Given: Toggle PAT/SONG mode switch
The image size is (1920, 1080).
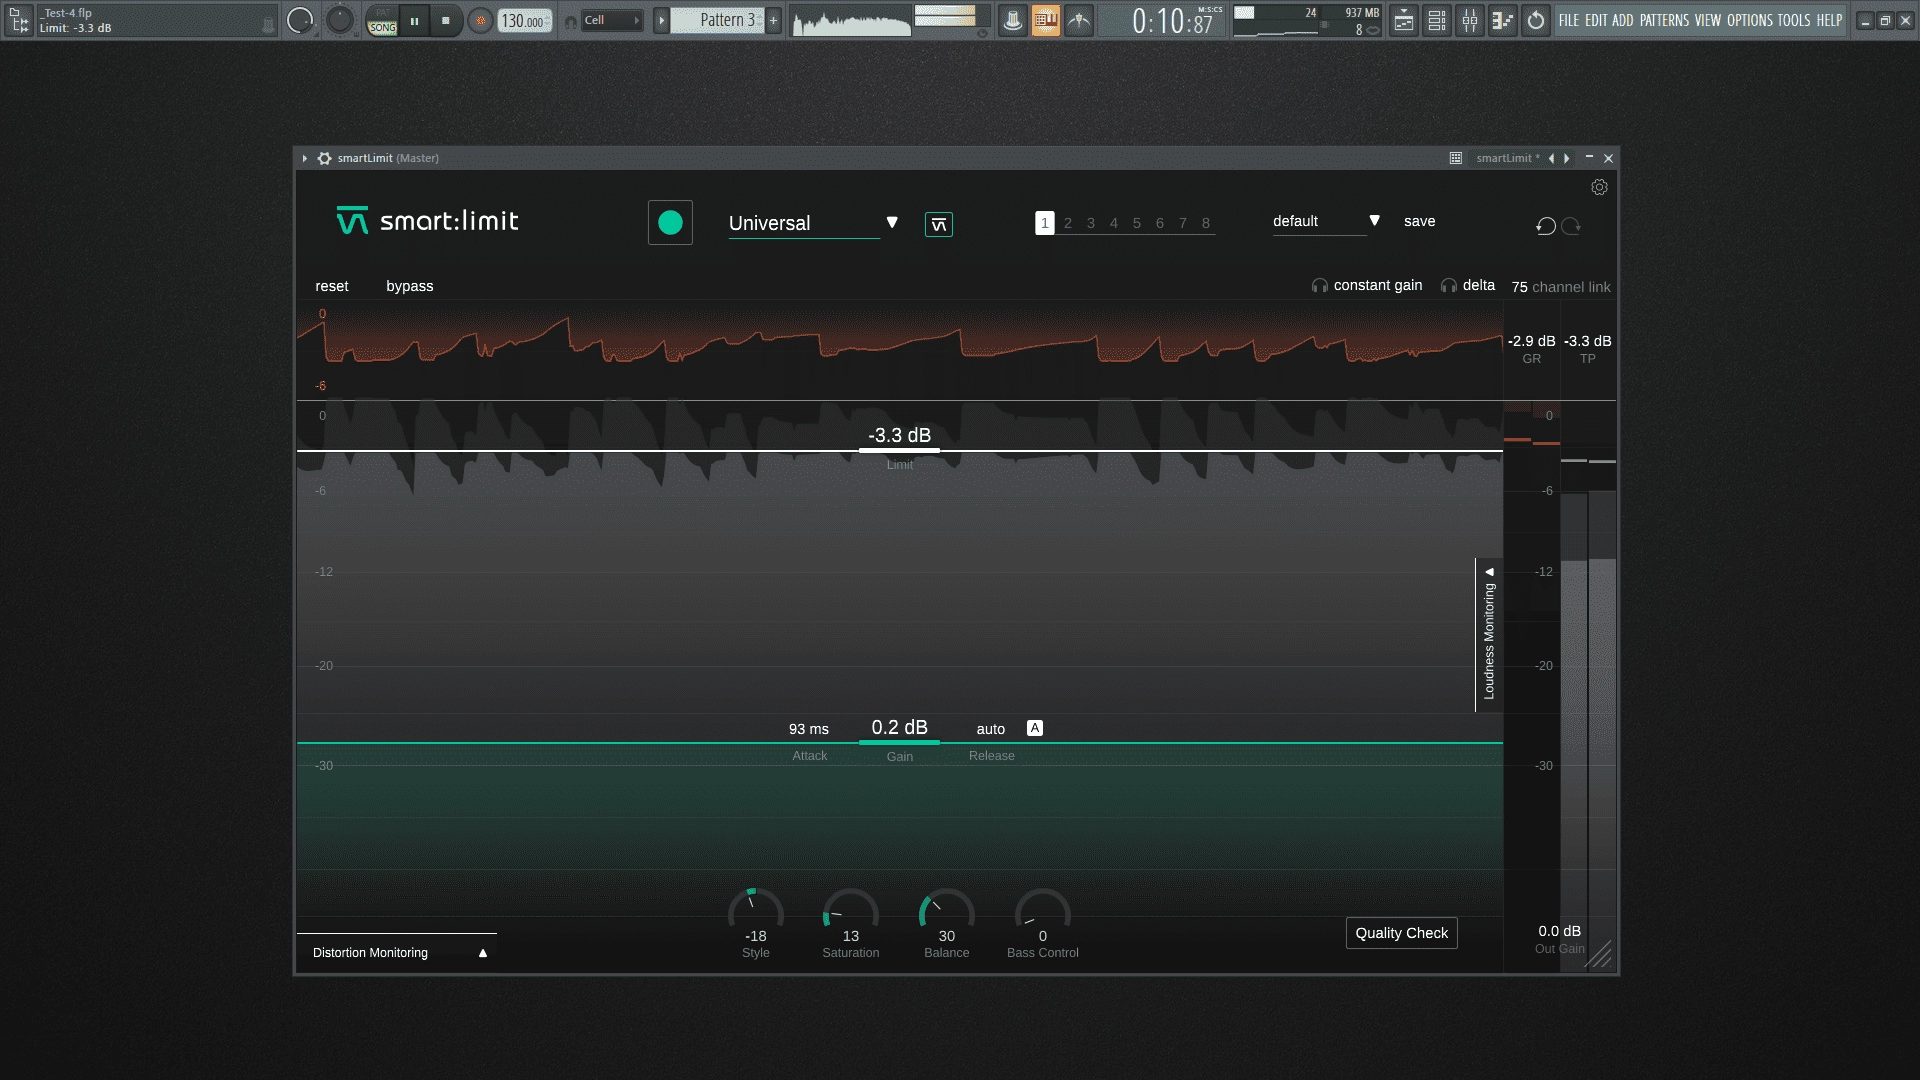Looking at the screenshot, I should click(381, 21).
